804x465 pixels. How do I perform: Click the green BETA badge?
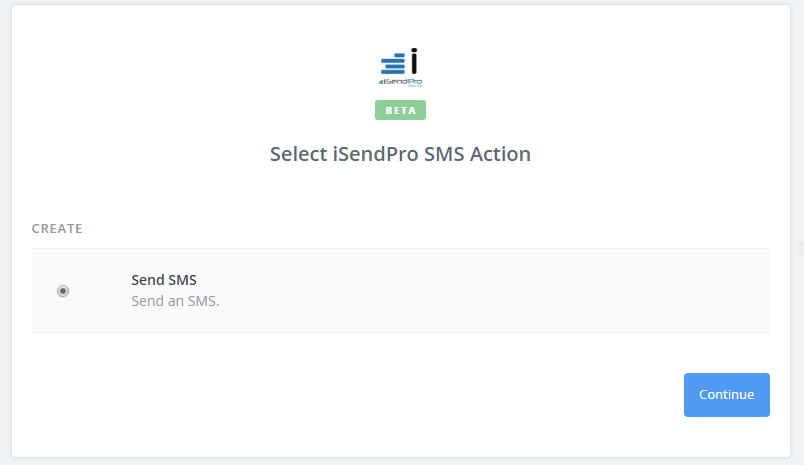click(400, 110)
